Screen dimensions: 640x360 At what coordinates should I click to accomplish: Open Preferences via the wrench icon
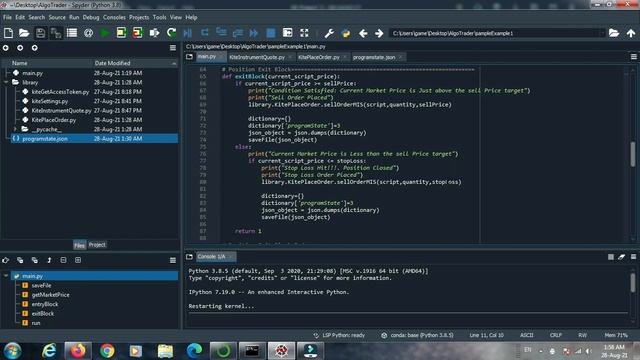329,33
